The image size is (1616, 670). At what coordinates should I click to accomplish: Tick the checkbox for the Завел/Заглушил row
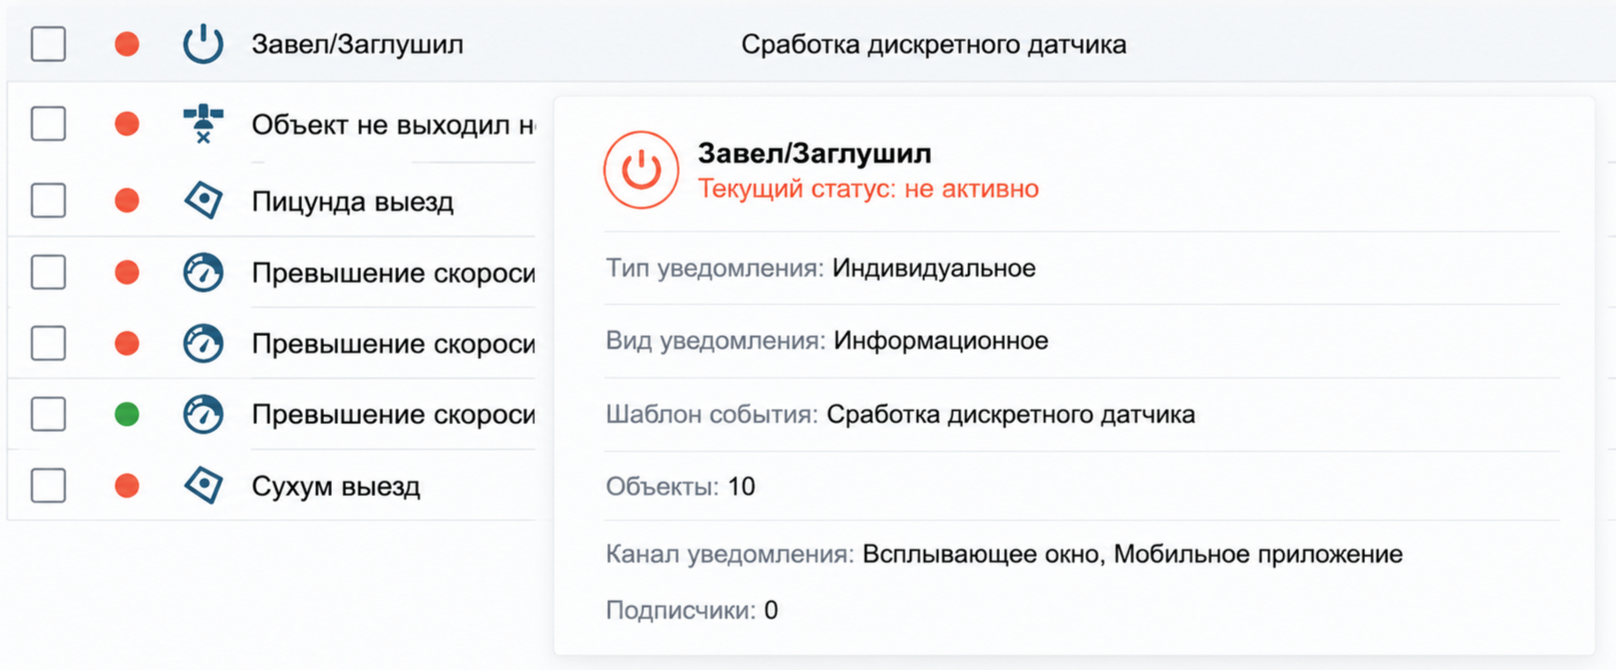point(48,44)
